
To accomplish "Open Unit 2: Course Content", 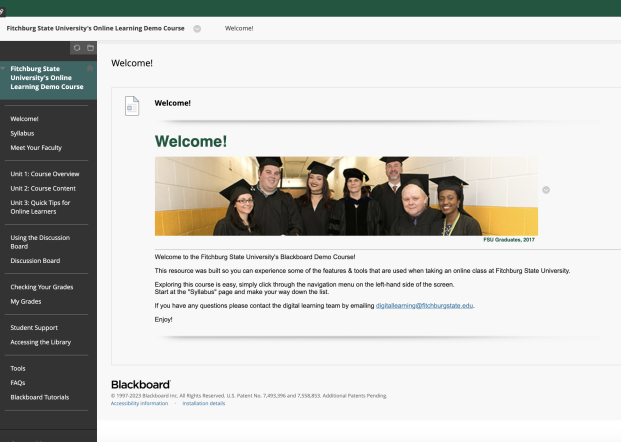I will click(43, 189).
